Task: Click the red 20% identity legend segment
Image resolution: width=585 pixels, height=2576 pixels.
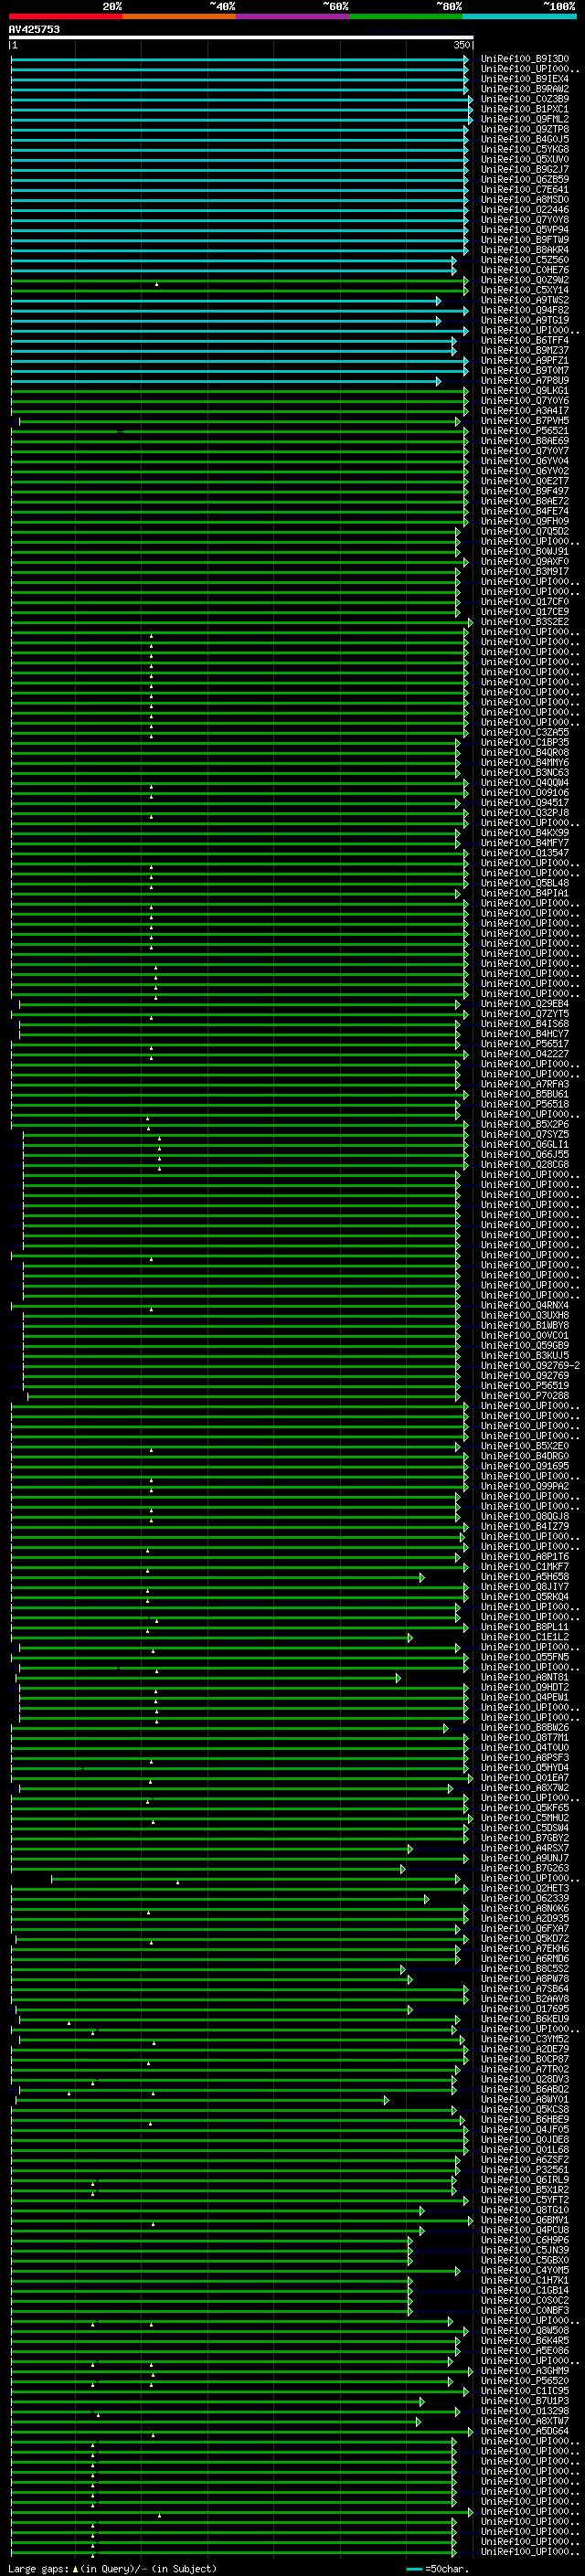Action: (66, 16)
